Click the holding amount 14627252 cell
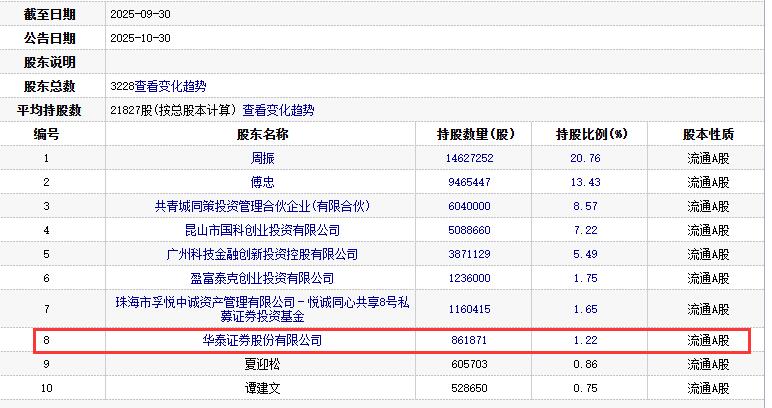This screenshot has width=772, height=408. [x=465, y=158]
